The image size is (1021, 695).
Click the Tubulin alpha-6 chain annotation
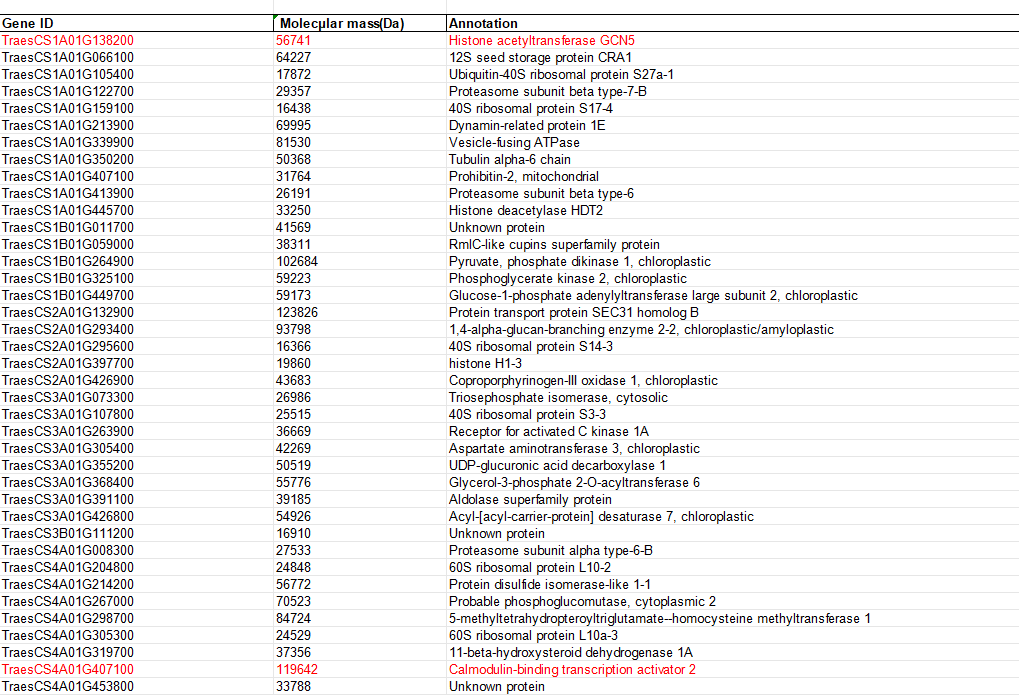coord(510,160)
